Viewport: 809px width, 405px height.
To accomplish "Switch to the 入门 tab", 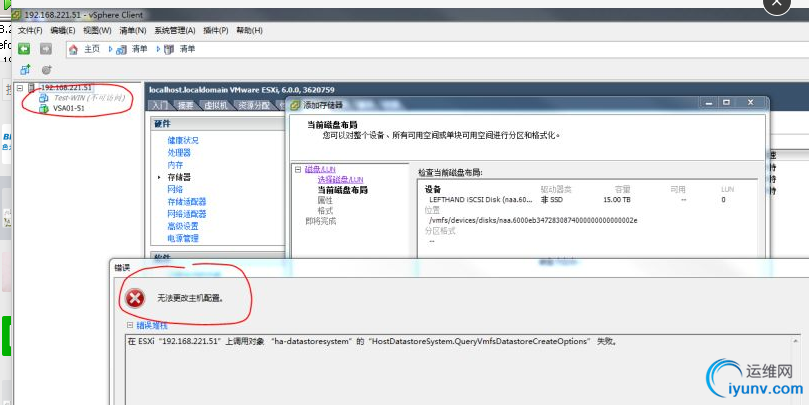I will pos(159,105).
